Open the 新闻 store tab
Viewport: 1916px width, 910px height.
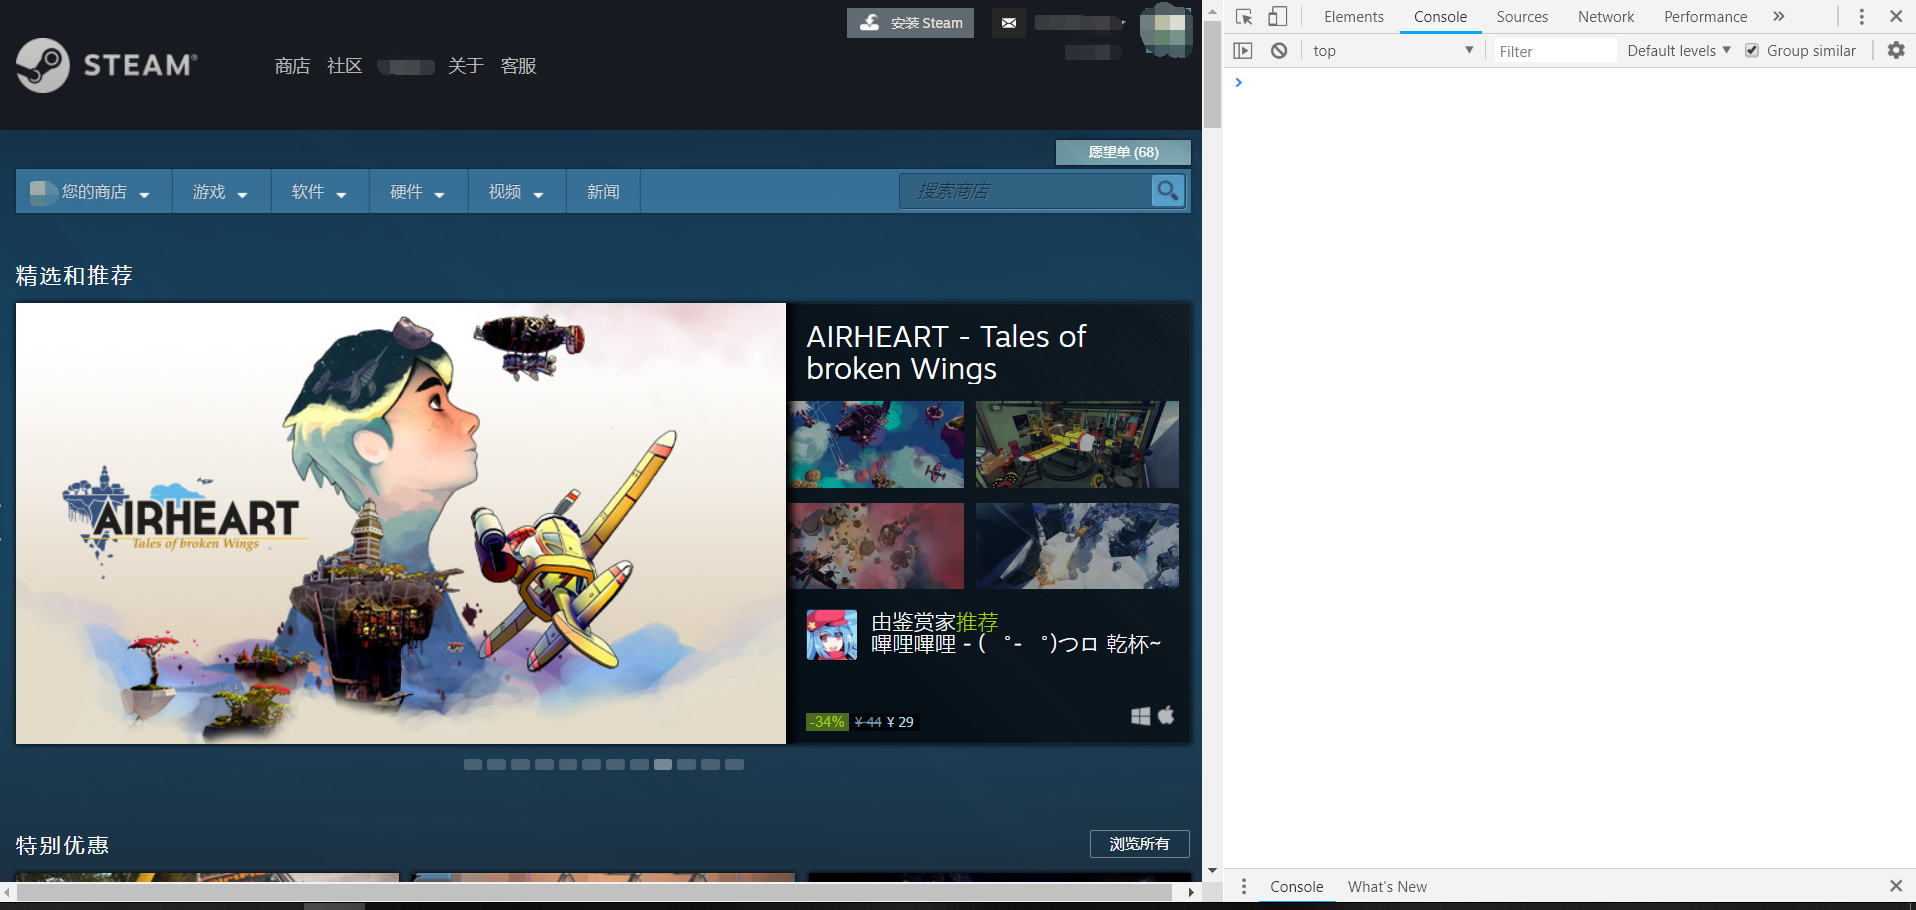point(603,191)
